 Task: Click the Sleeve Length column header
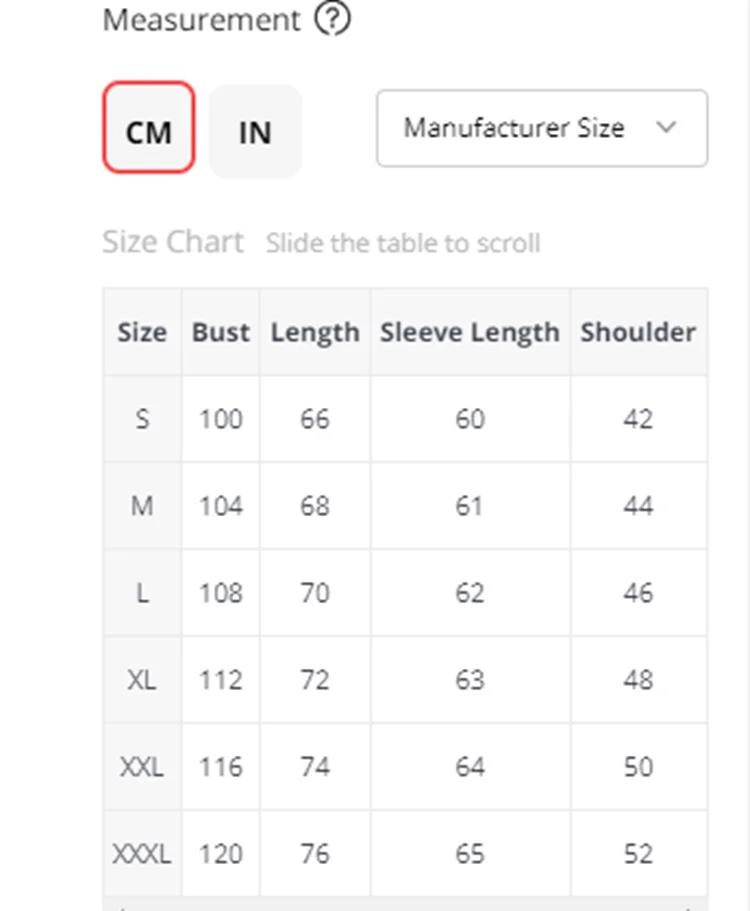pyautogui.click(x=471, y=332)
